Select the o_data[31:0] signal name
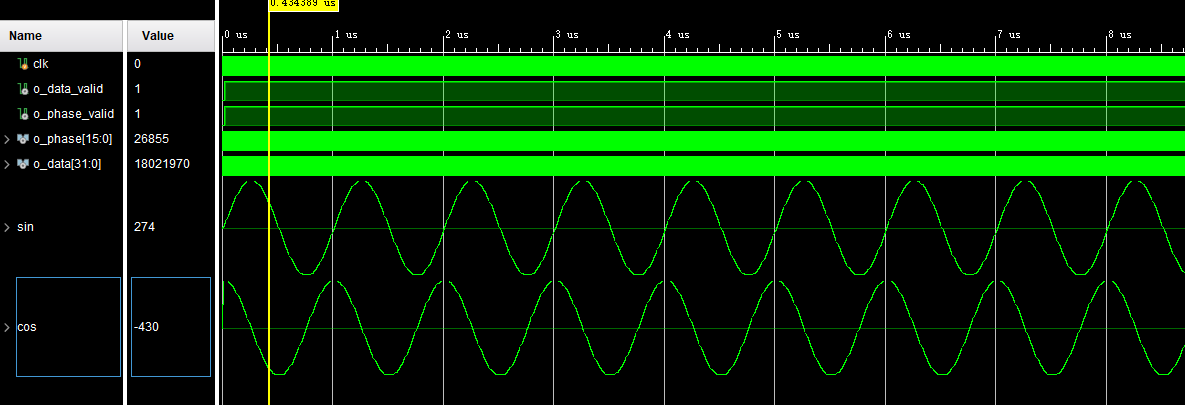1185x405 pixels. point(67,164)
